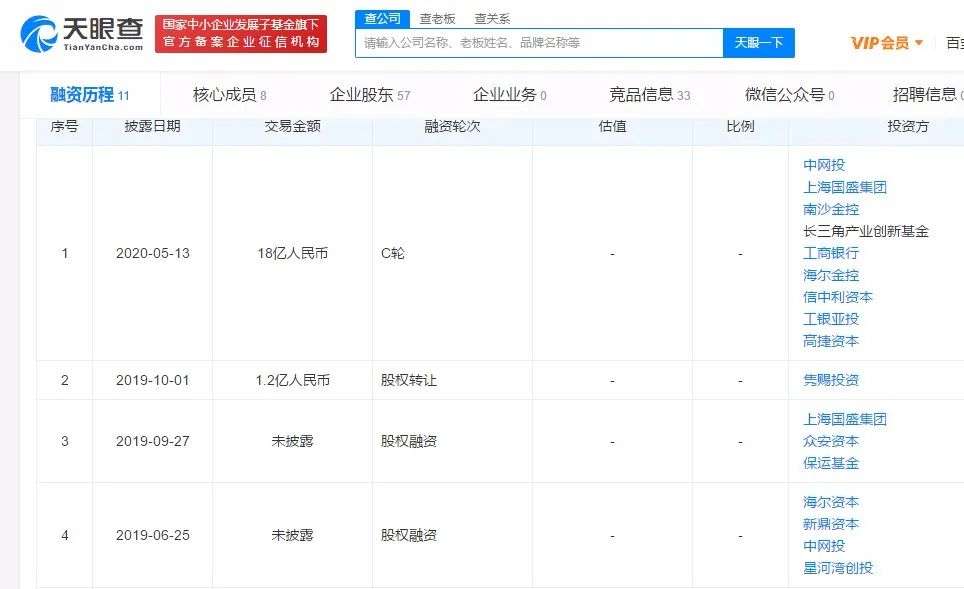Open the 工银亚投 investor link
964x589 pixels.
[x=831, y=320]
